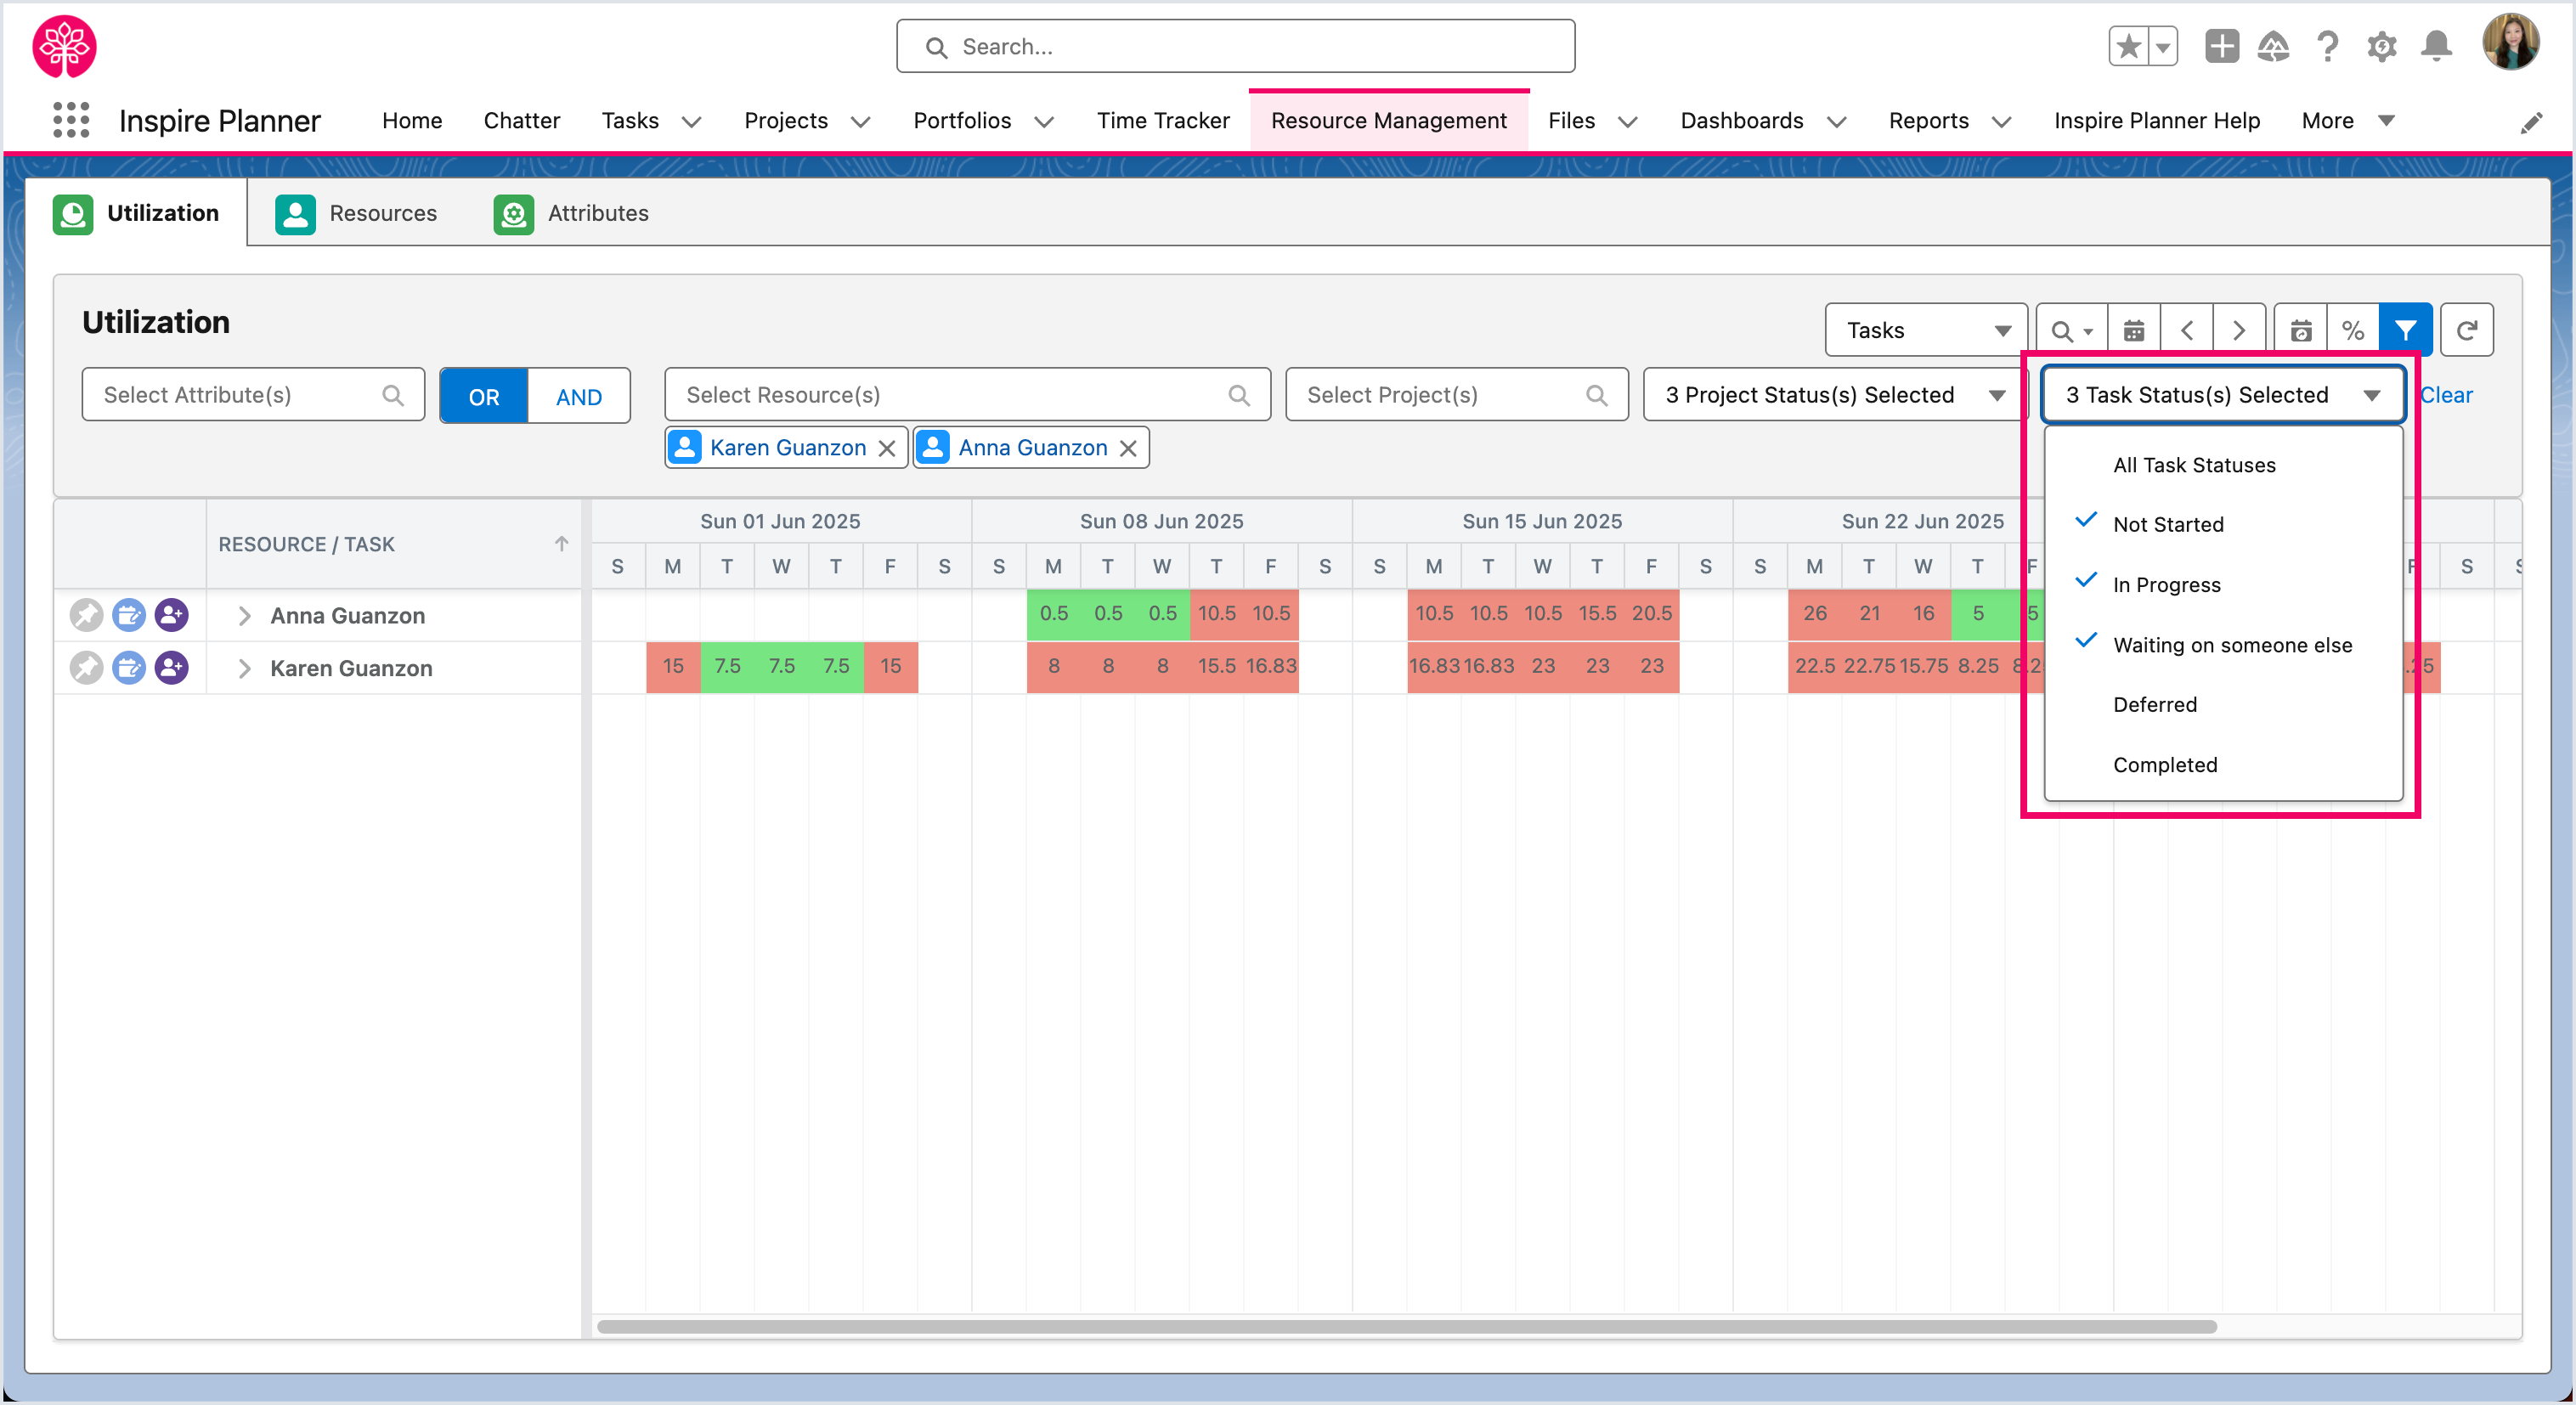Open the app launcher grid icon
The image size is (2576, 1405).
point(71,120)
